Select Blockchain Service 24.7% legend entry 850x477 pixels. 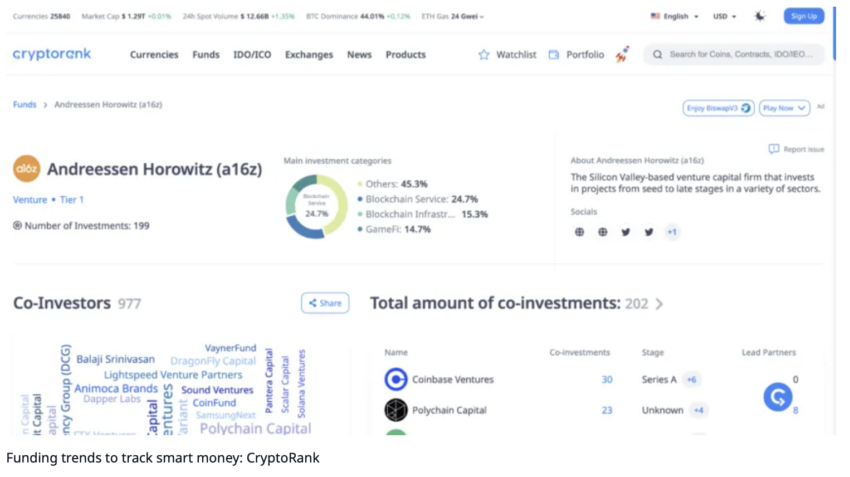(417, 199)
